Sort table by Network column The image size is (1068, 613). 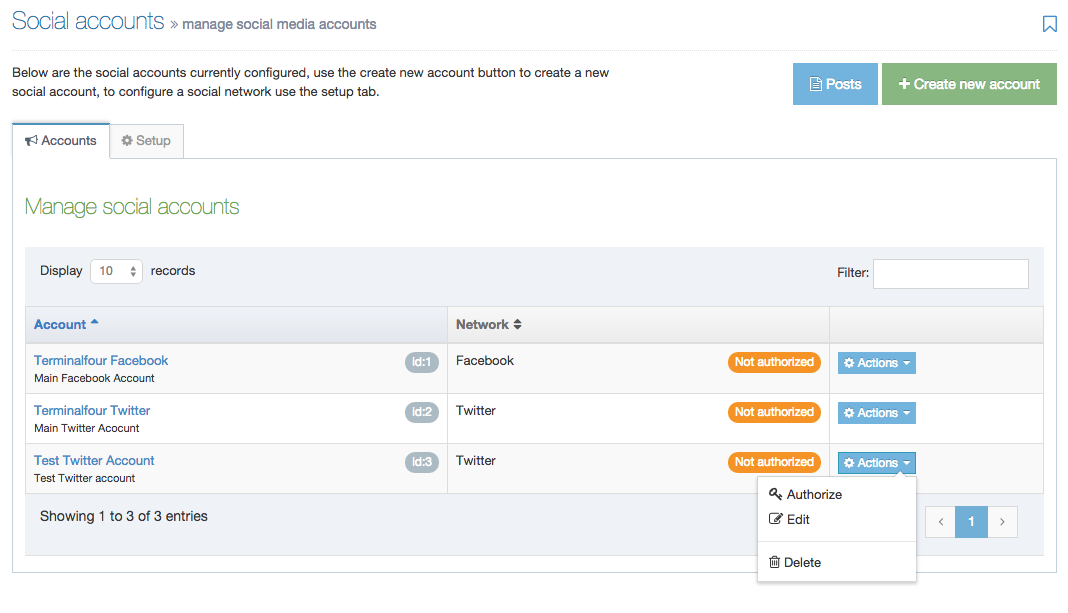point(489,324)
